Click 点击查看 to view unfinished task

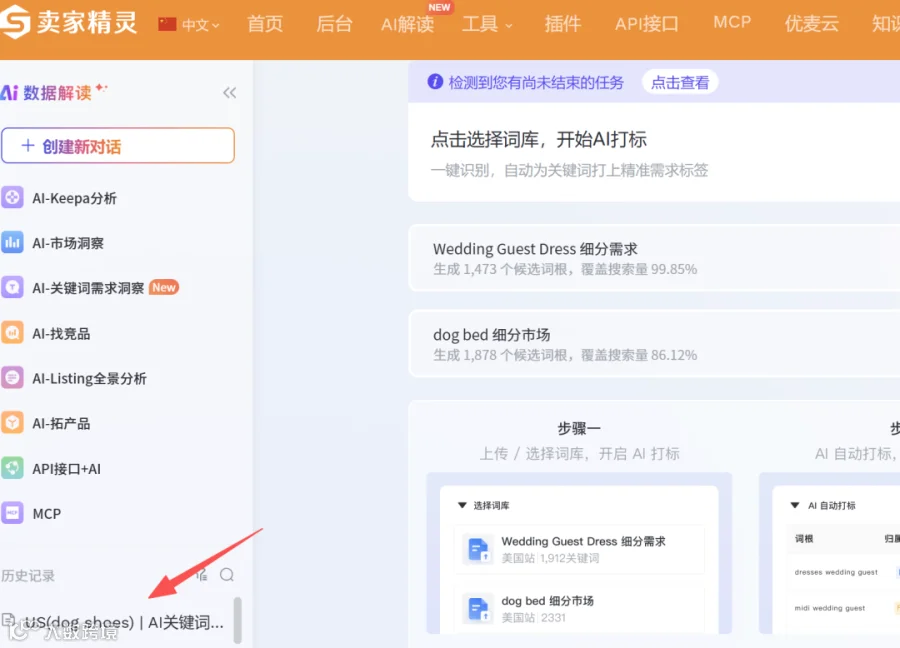click(680, 83)
